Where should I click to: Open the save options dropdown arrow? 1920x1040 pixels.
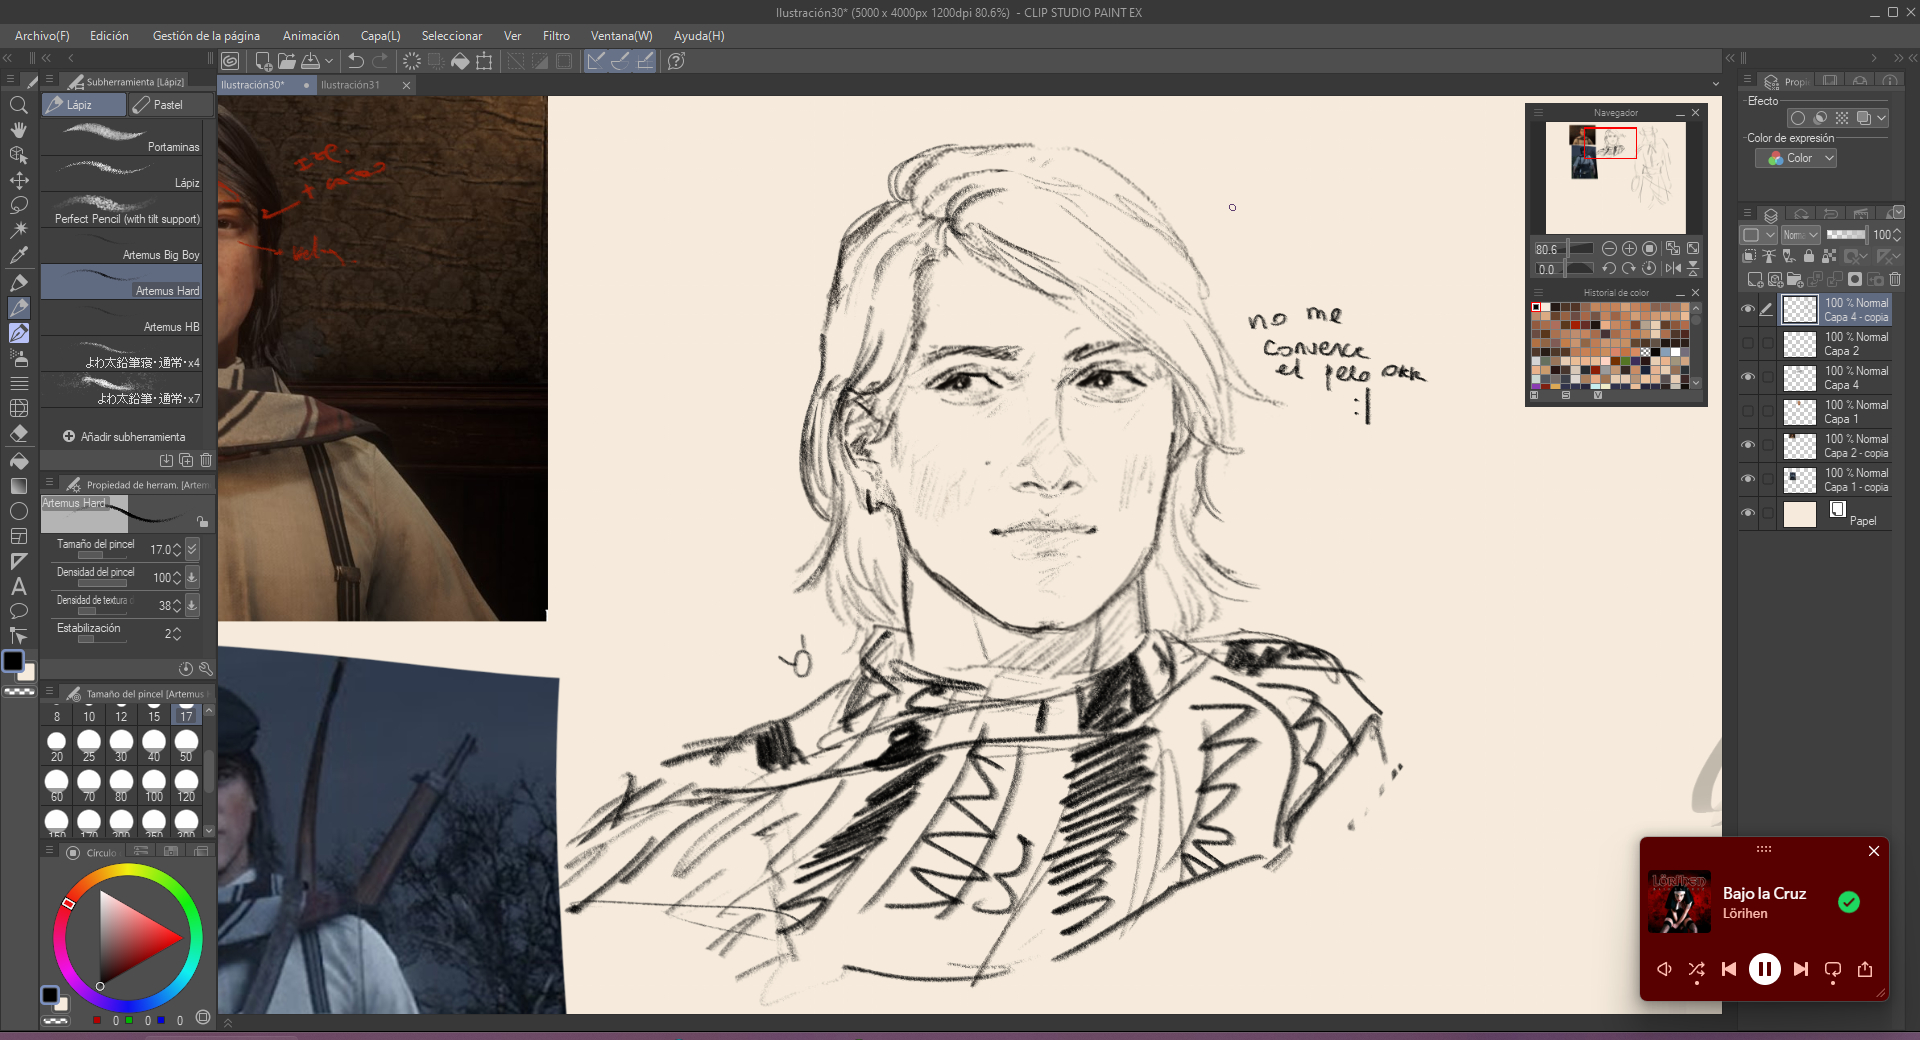[x=329, y=61]
